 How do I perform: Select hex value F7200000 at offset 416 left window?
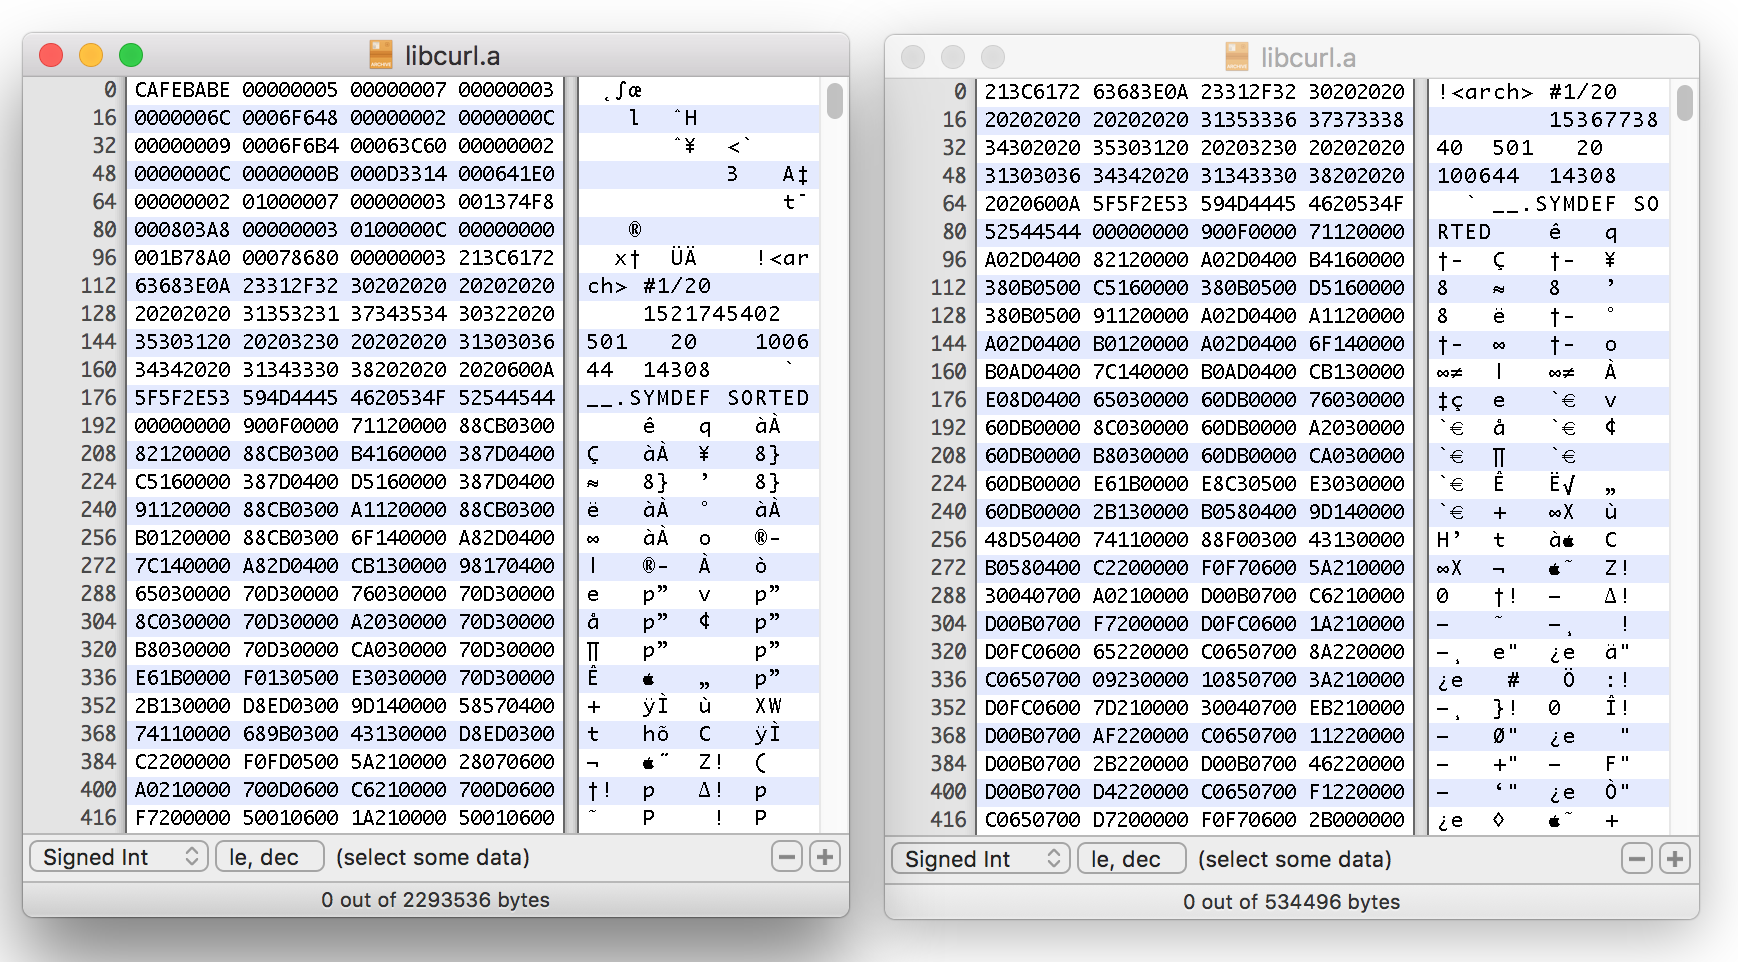182,818
